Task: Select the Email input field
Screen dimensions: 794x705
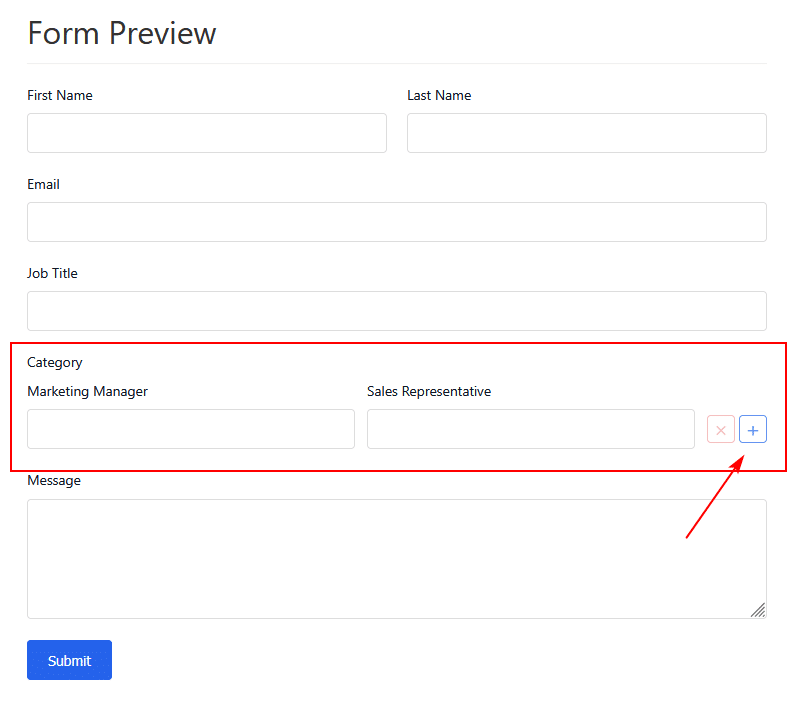Action: 396,222
